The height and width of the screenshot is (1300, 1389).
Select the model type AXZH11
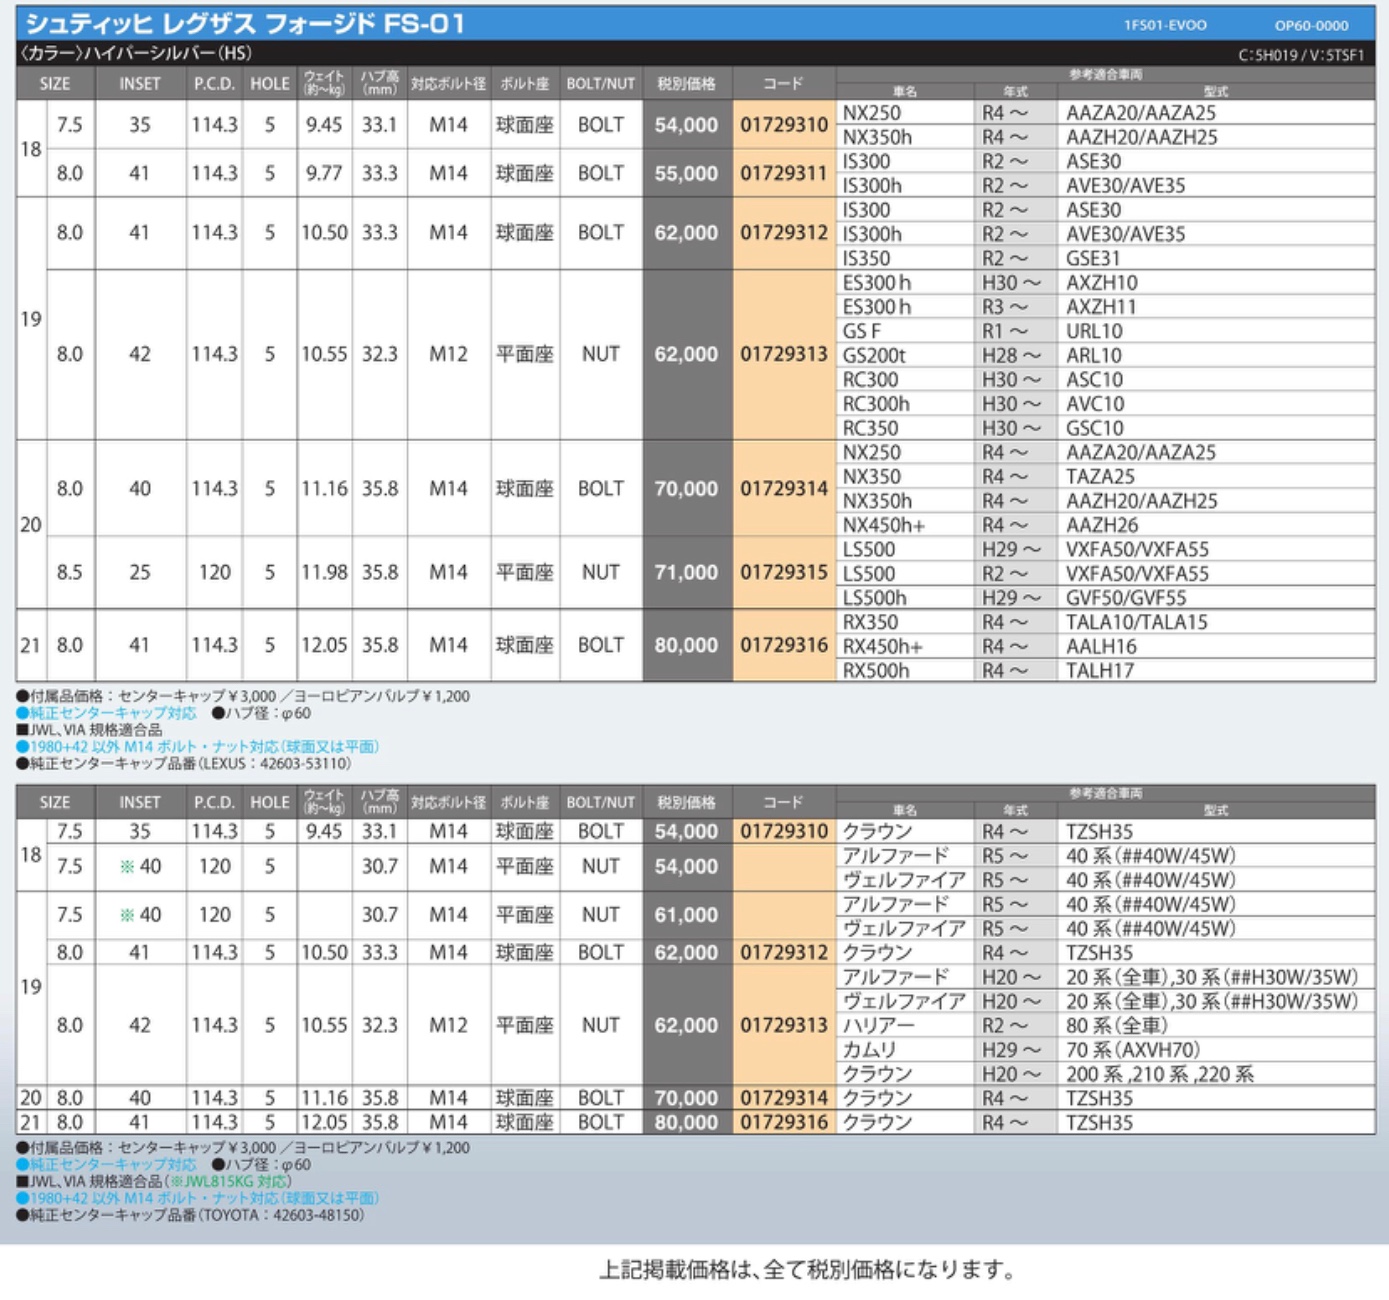(1101, 306)
